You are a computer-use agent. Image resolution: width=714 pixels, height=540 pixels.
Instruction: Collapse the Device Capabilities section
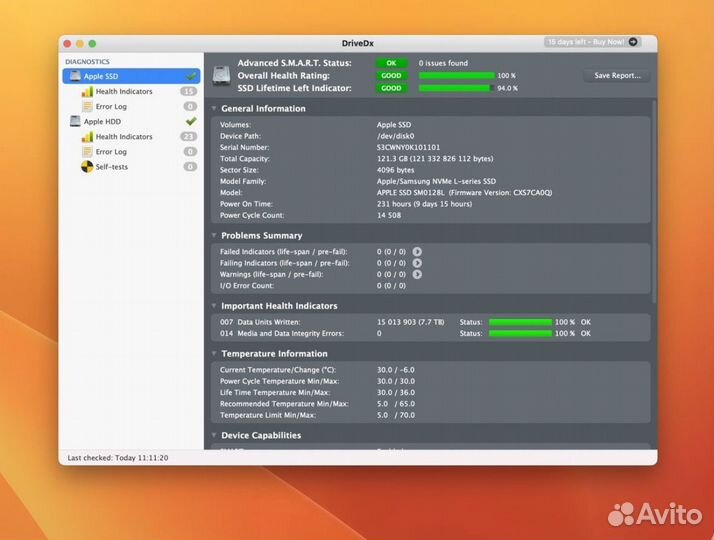214,435
